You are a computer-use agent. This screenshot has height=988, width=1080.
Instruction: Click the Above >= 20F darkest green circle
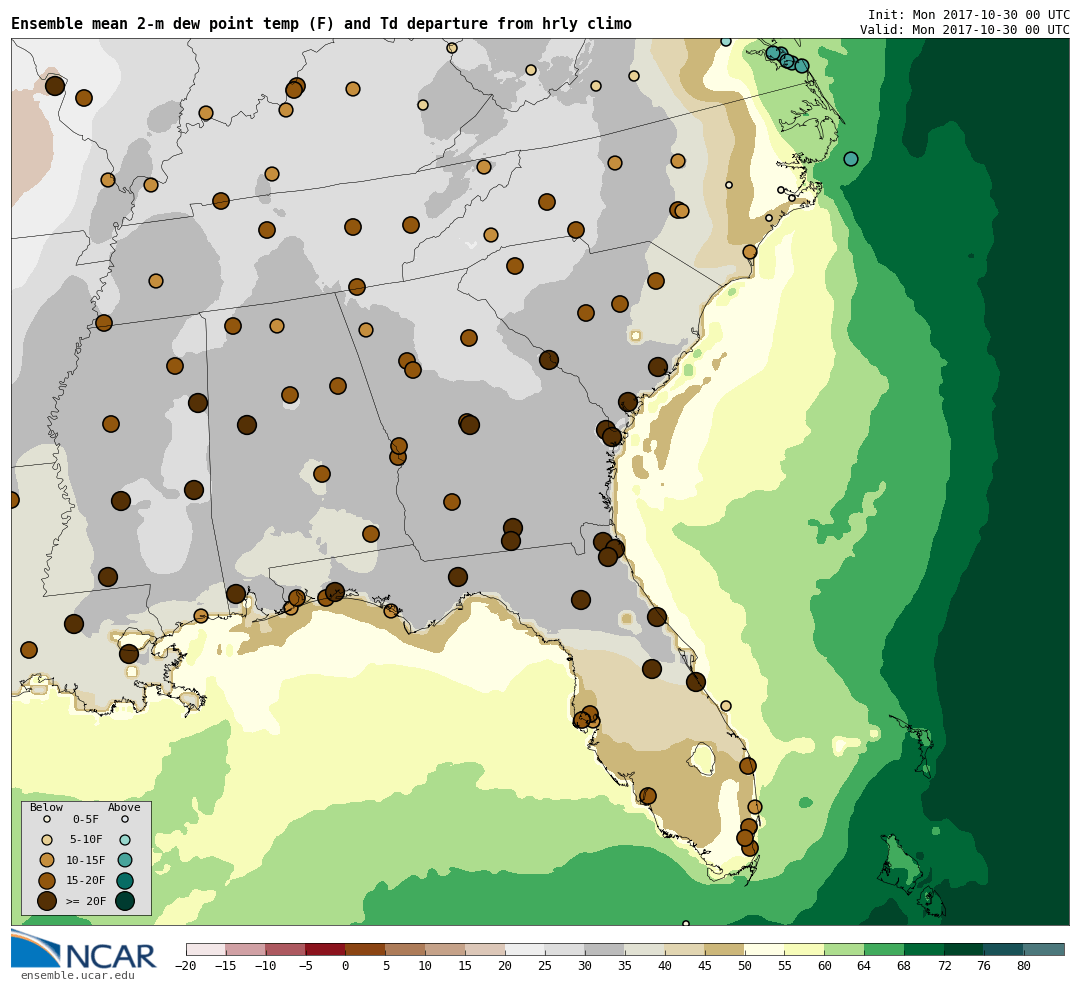pos(125,900)
